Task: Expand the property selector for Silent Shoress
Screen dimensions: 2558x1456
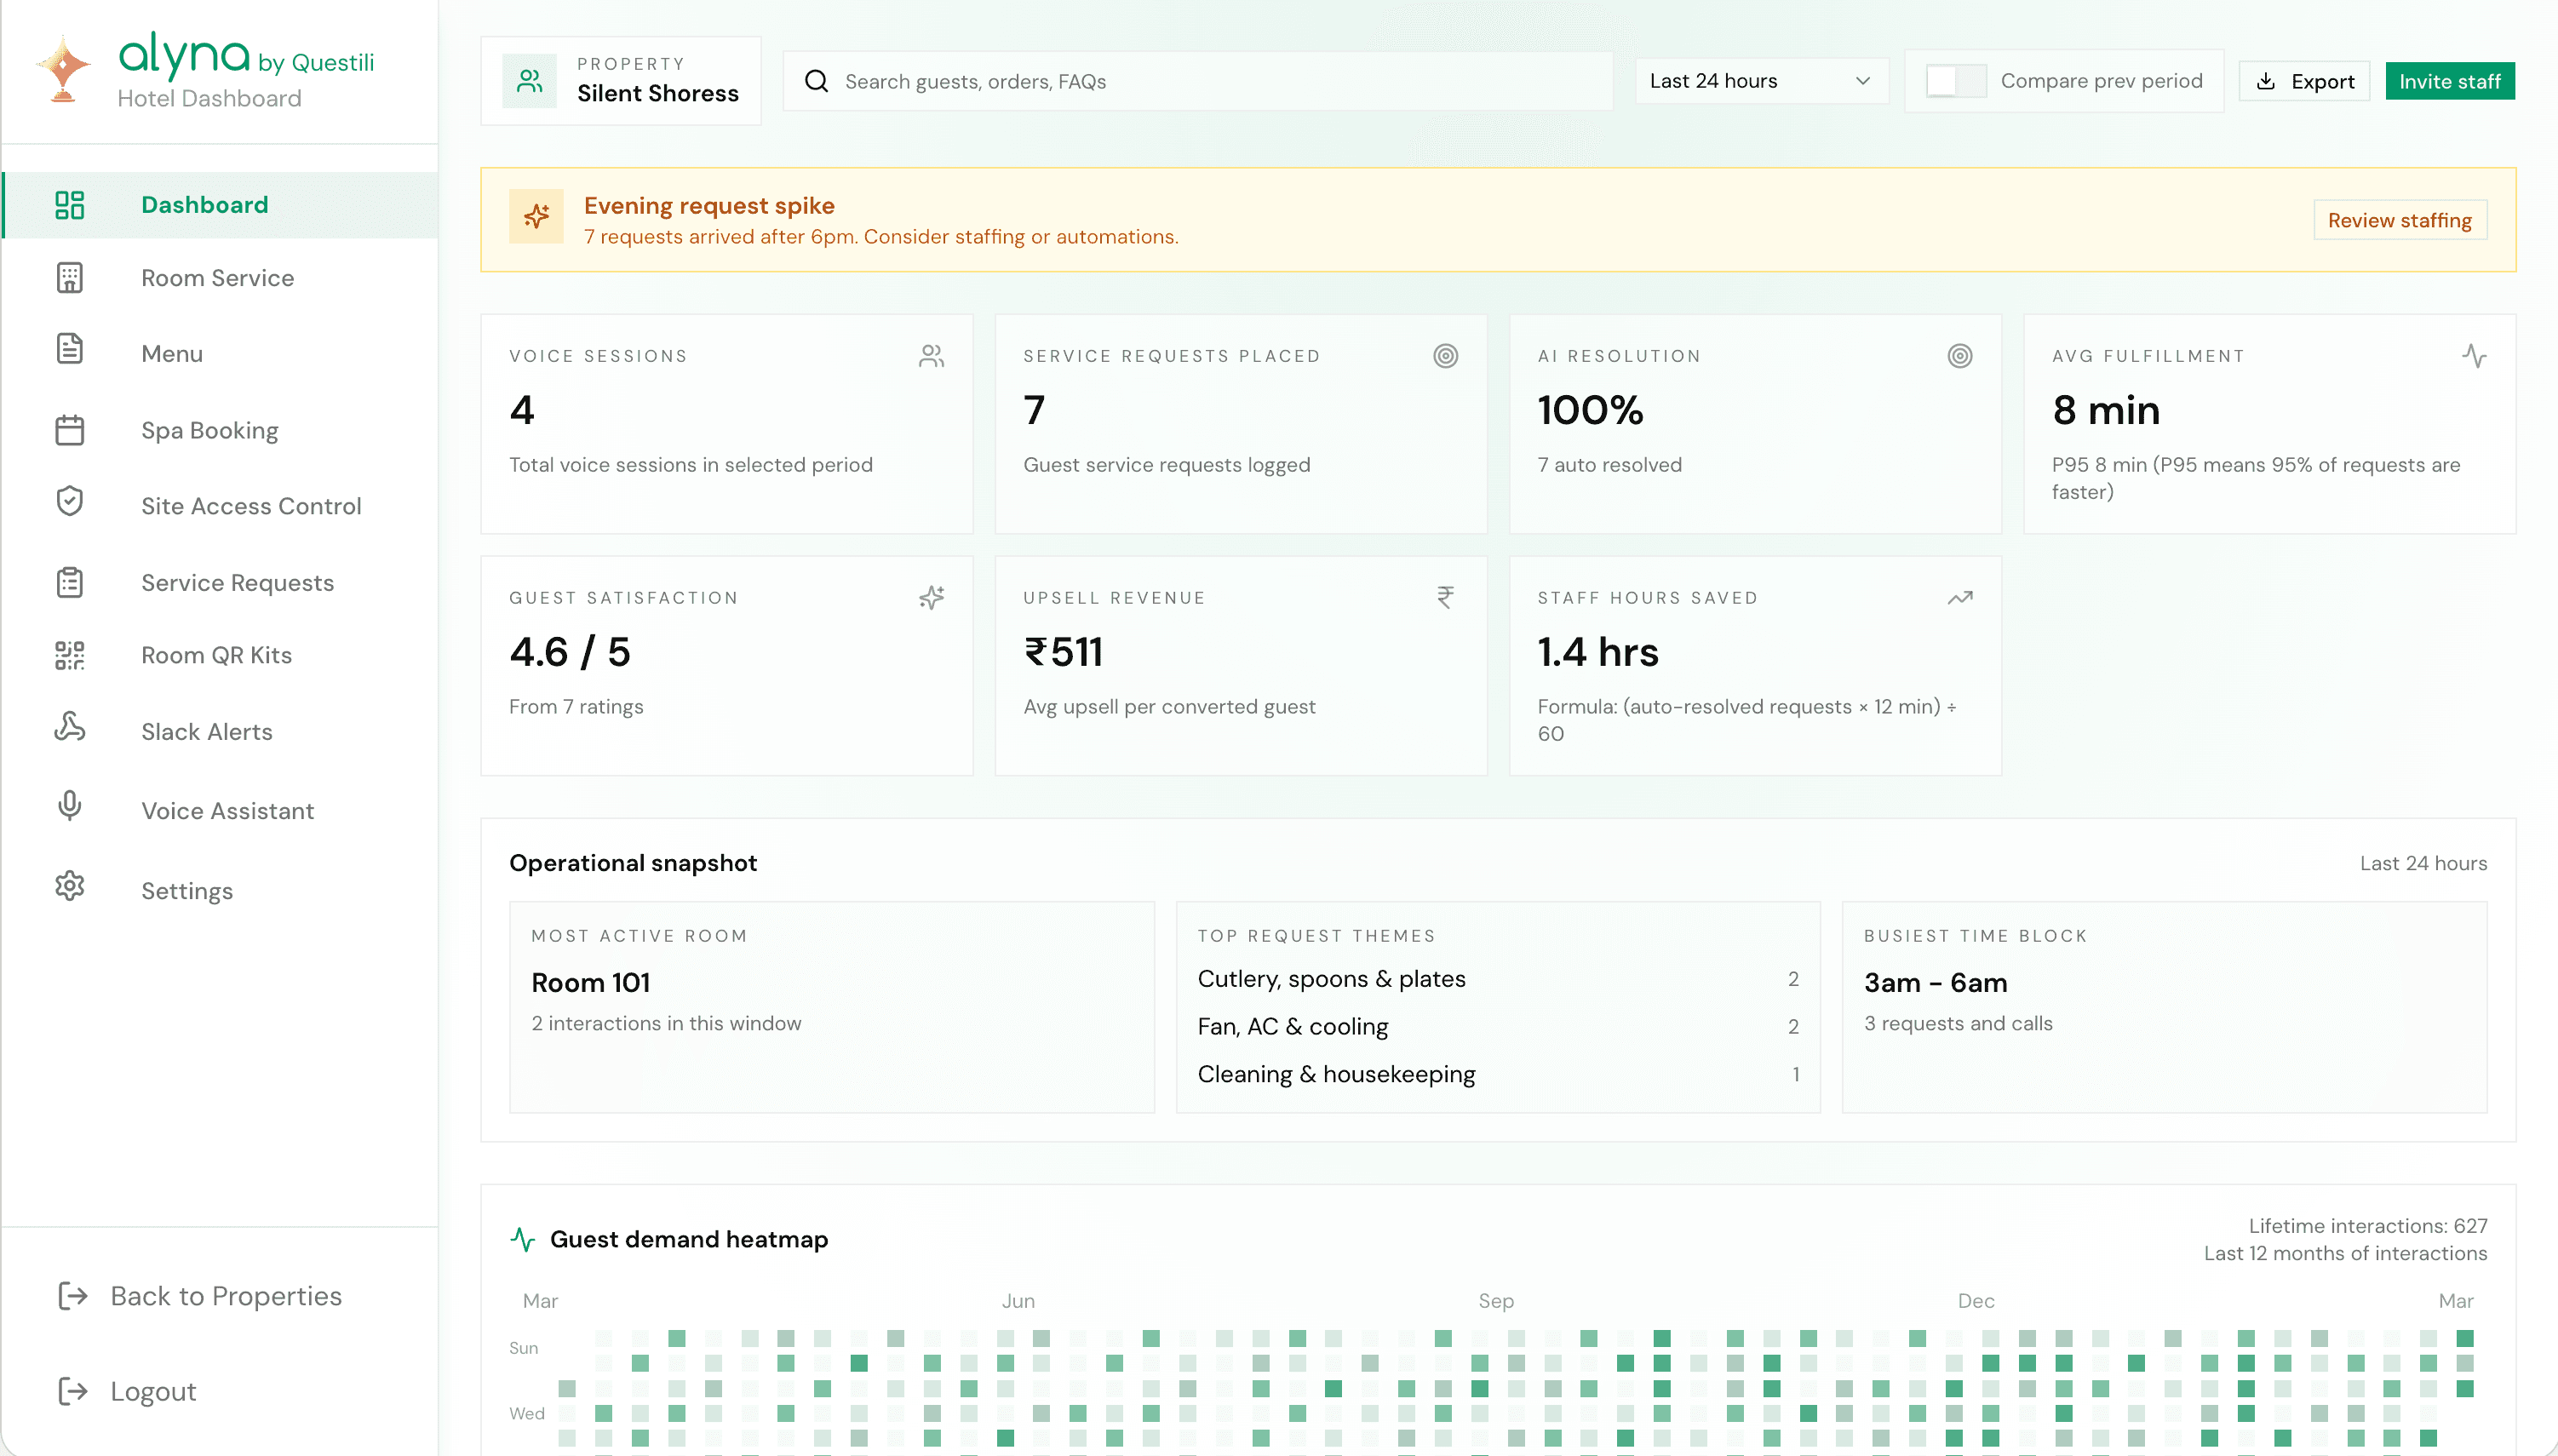Action: click(620, 80)
